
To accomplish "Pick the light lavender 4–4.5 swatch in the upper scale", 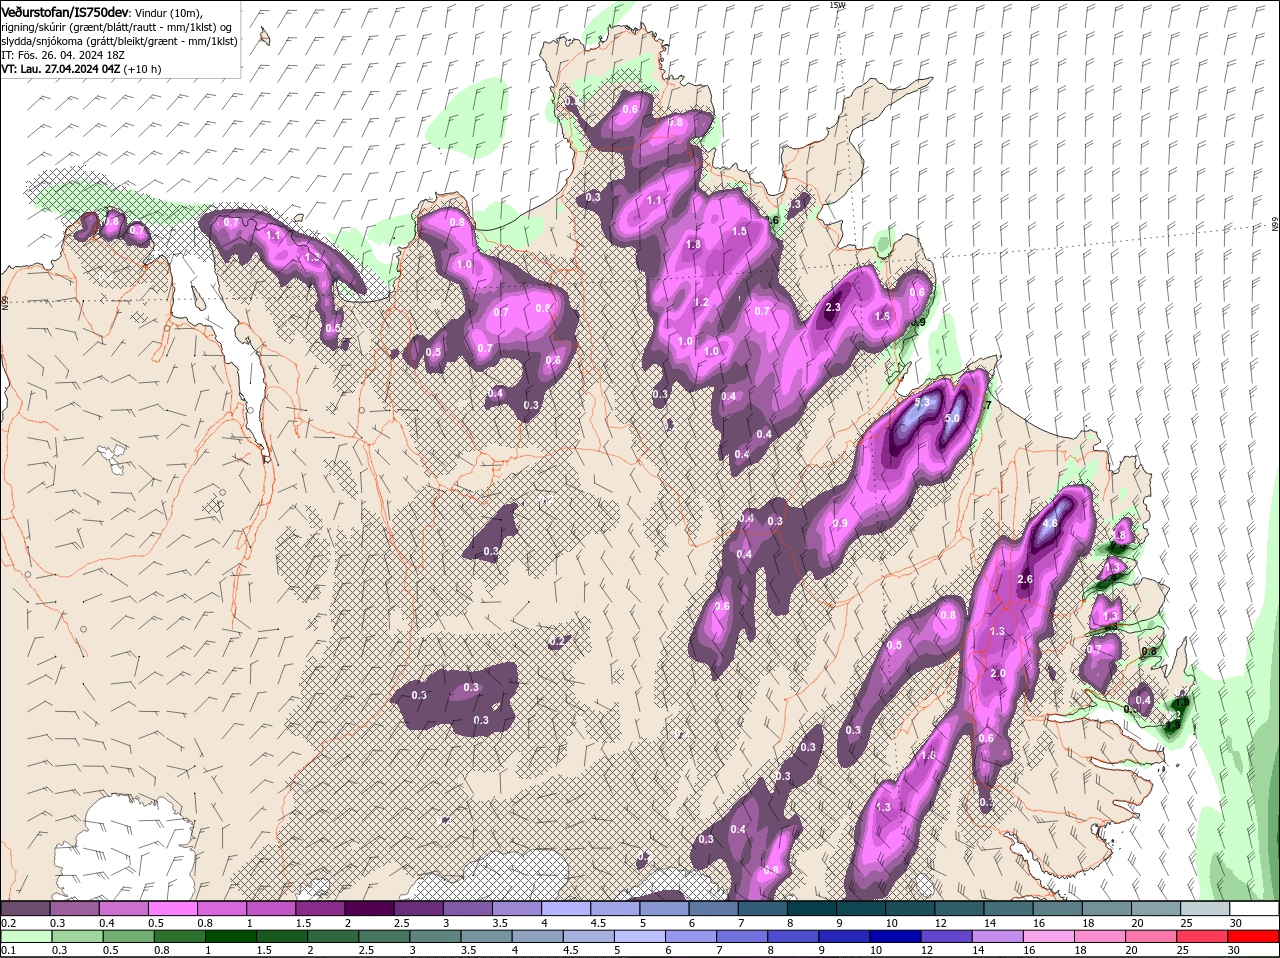I will coord(566,908).
